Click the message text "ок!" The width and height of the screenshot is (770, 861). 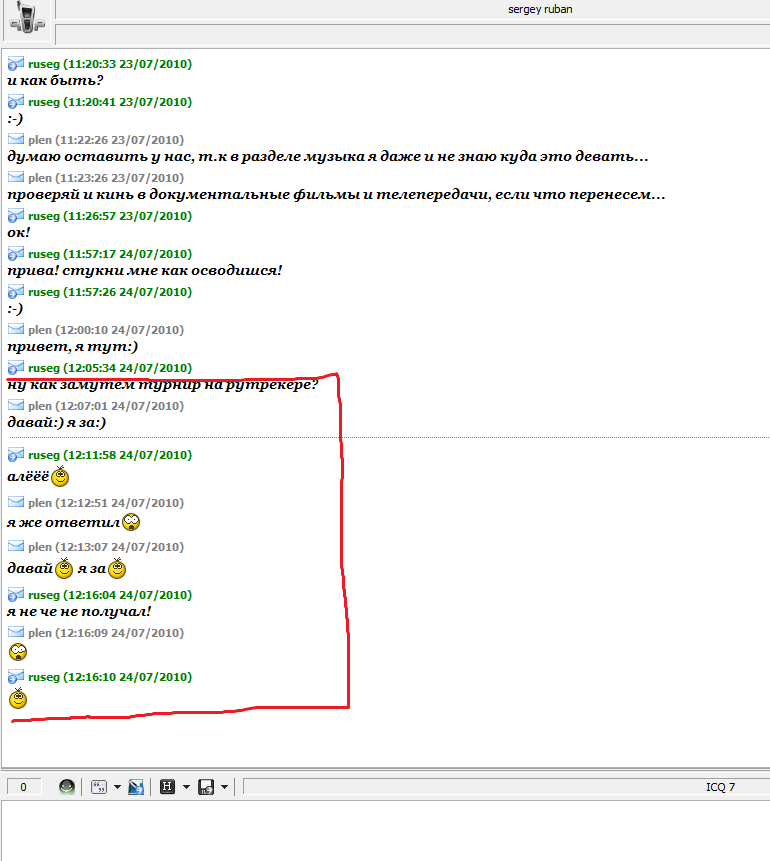coord(19,232)
